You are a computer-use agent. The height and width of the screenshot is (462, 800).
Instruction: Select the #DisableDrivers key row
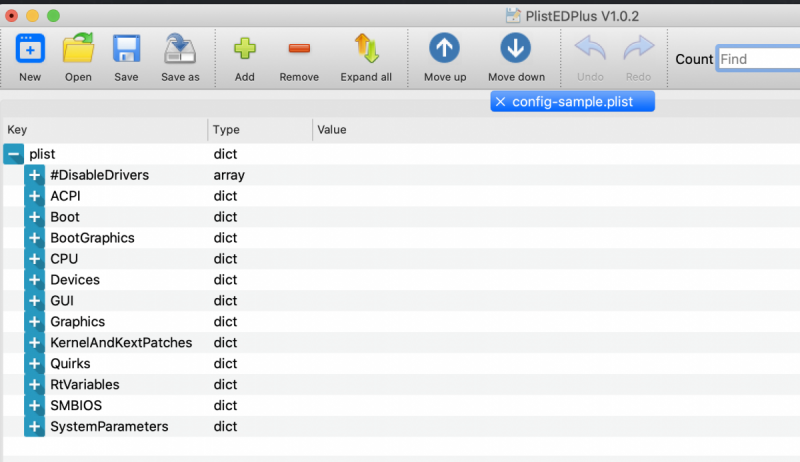tap(99, 175)
